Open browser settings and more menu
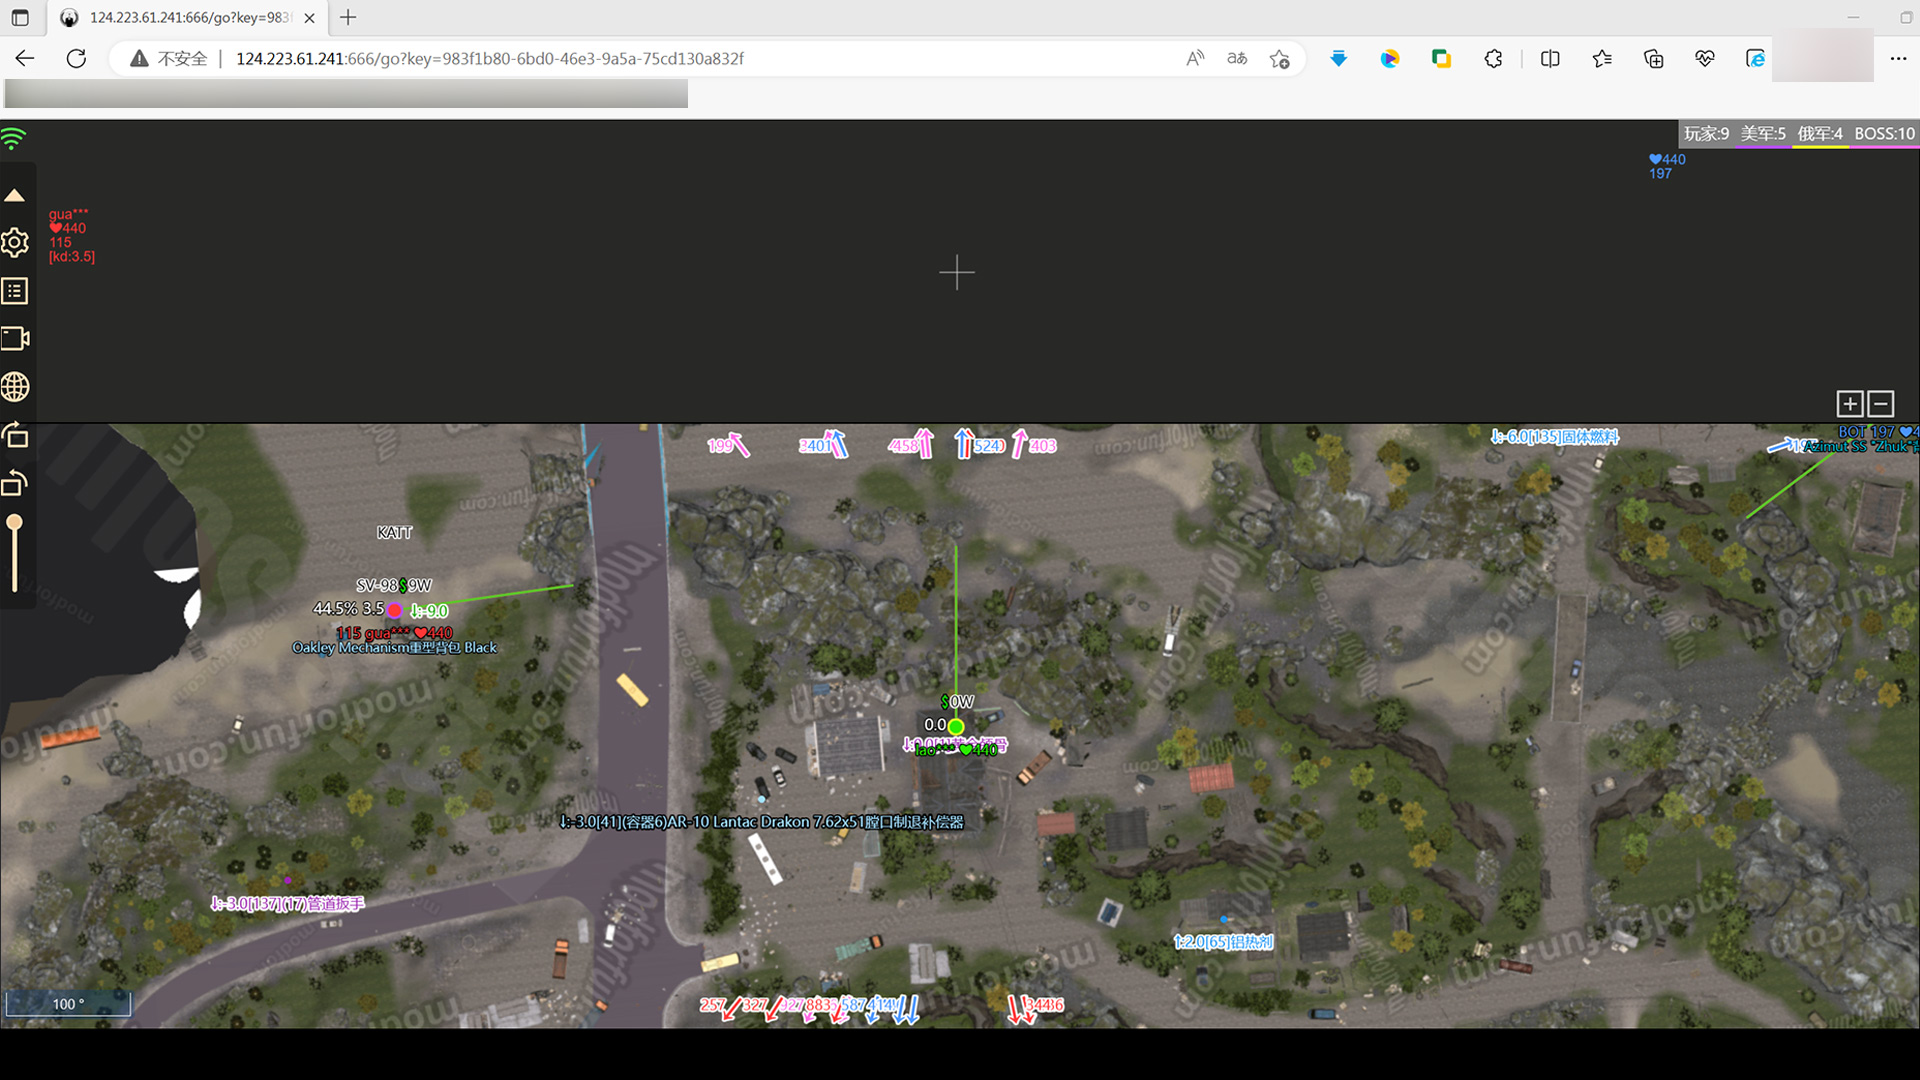Image resolution: width=1920 pixels, height=1080 pixels. (x=1898, y=59)
